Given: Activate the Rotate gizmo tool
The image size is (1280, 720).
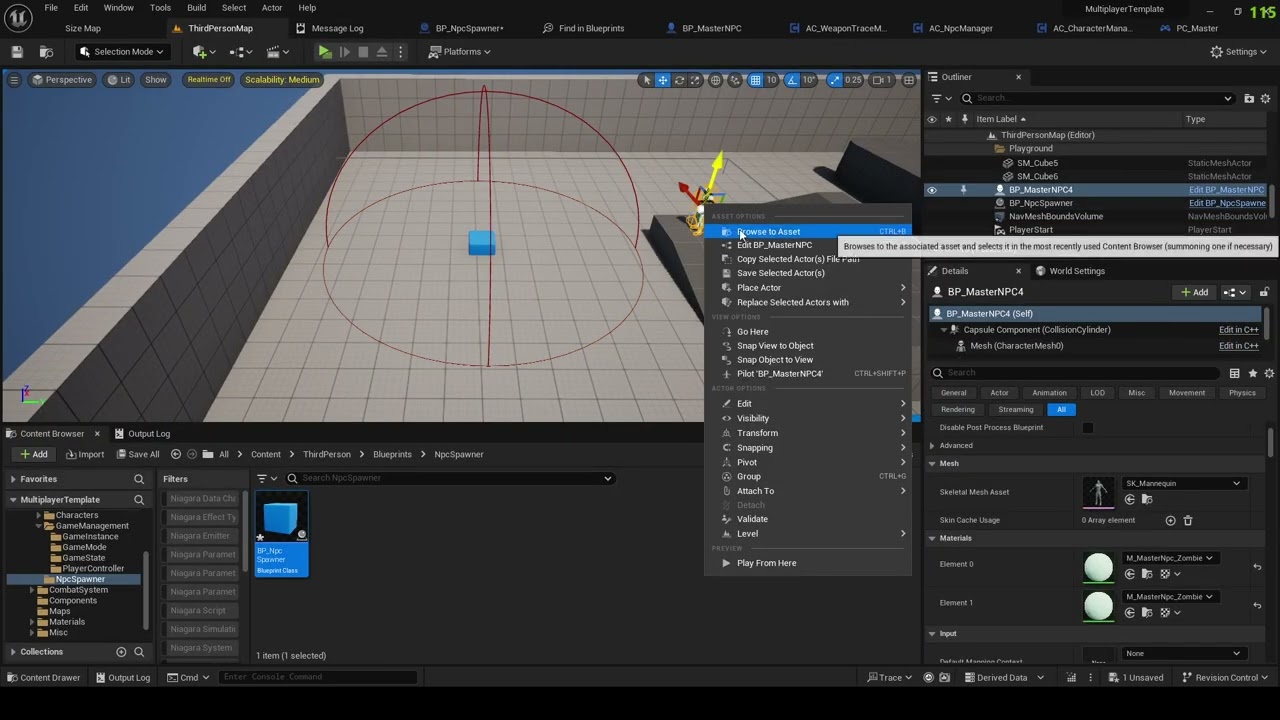Looking at the screenshot, I should click(679, 80).
